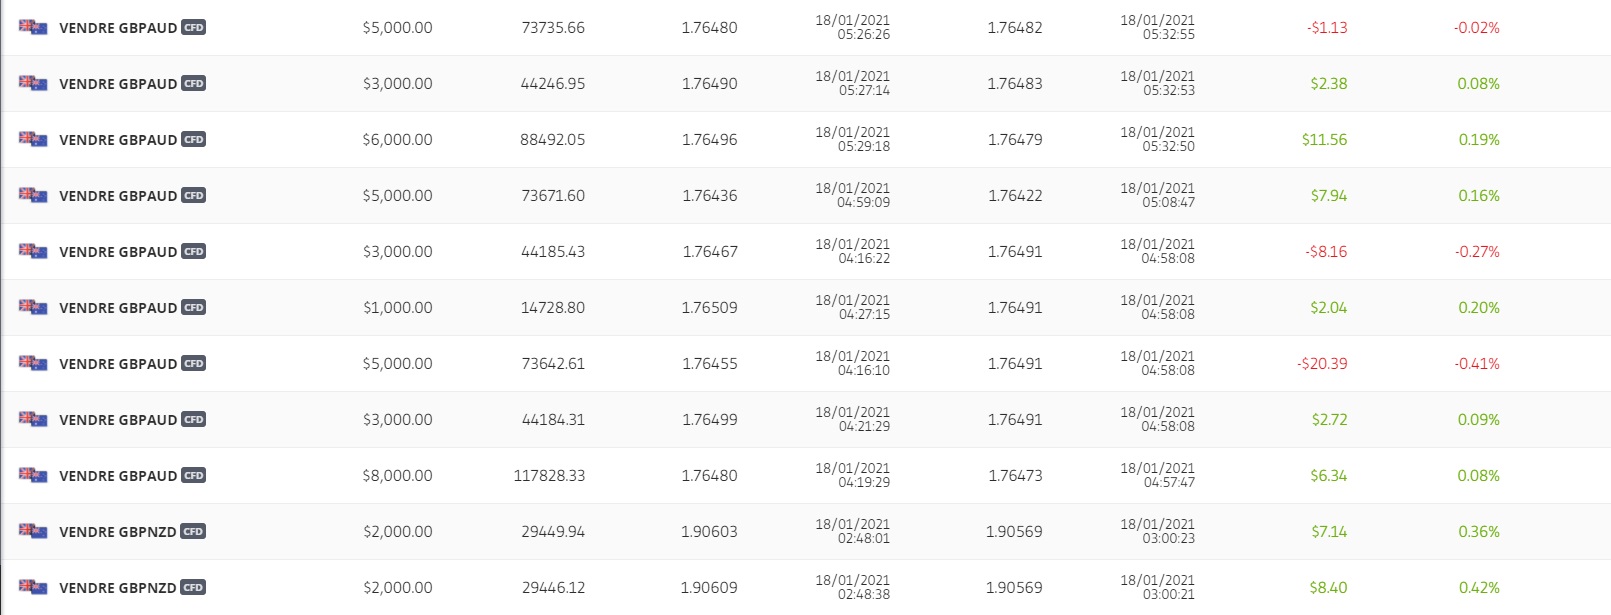Click the GBPNZD flag icon on the $8.40 profit row
The height and width of the screenshot is (615, 1611).
coord(33,587)
